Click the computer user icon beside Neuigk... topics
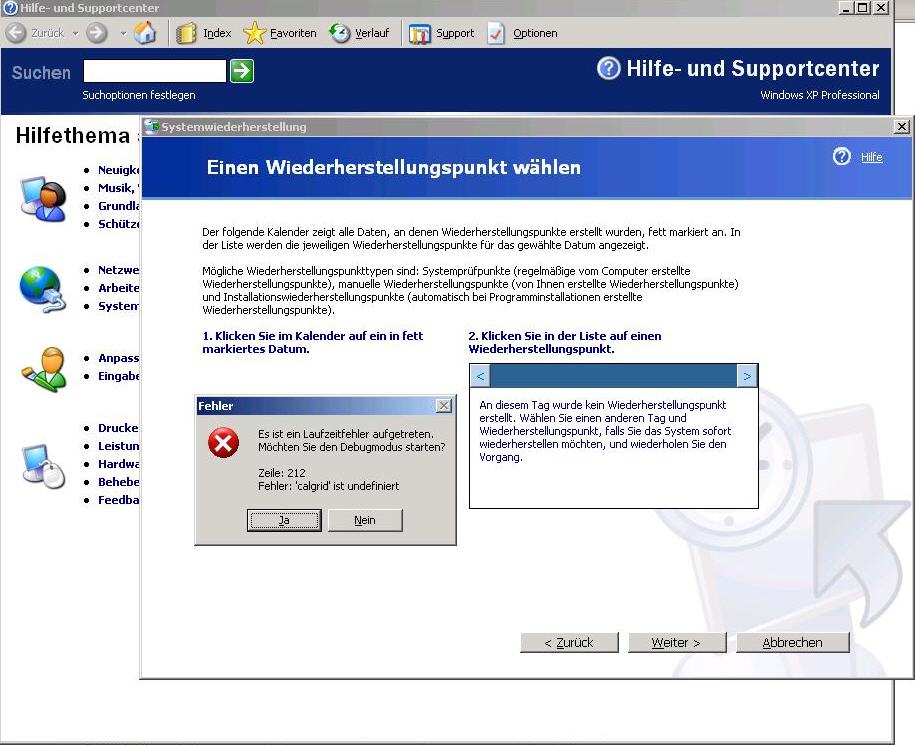 43,198
